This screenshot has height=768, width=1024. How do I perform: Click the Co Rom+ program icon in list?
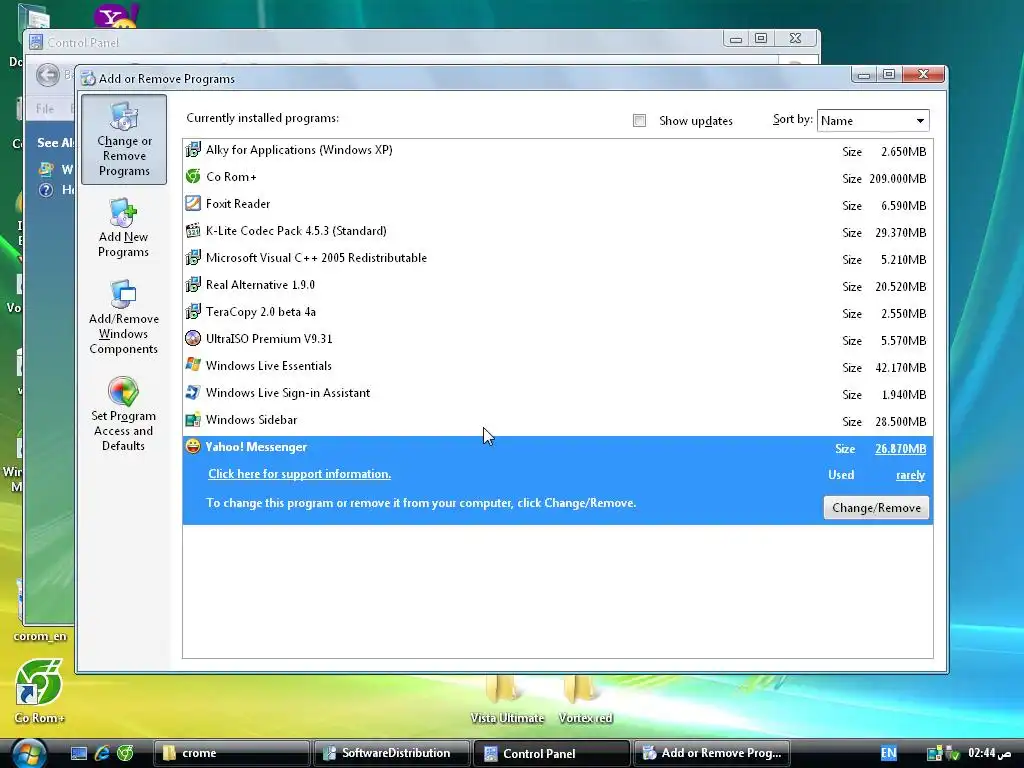coord(193,176)
